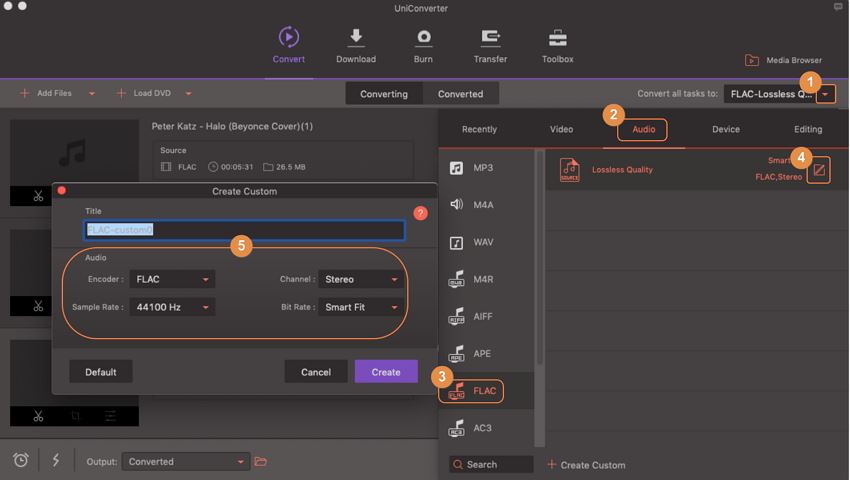Viewport: 850px width, 480px height.
Task: Open crop tool on the third file
Action: click(x=75, y=416)
